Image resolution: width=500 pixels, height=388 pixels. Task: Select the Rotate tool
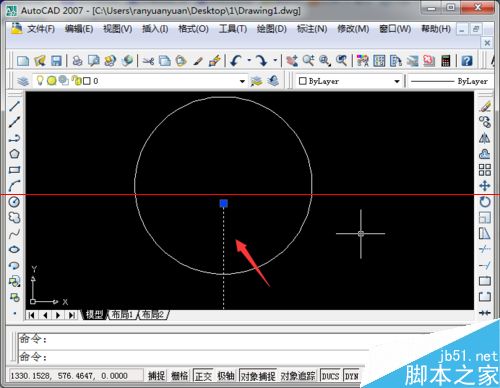point(485,202)
